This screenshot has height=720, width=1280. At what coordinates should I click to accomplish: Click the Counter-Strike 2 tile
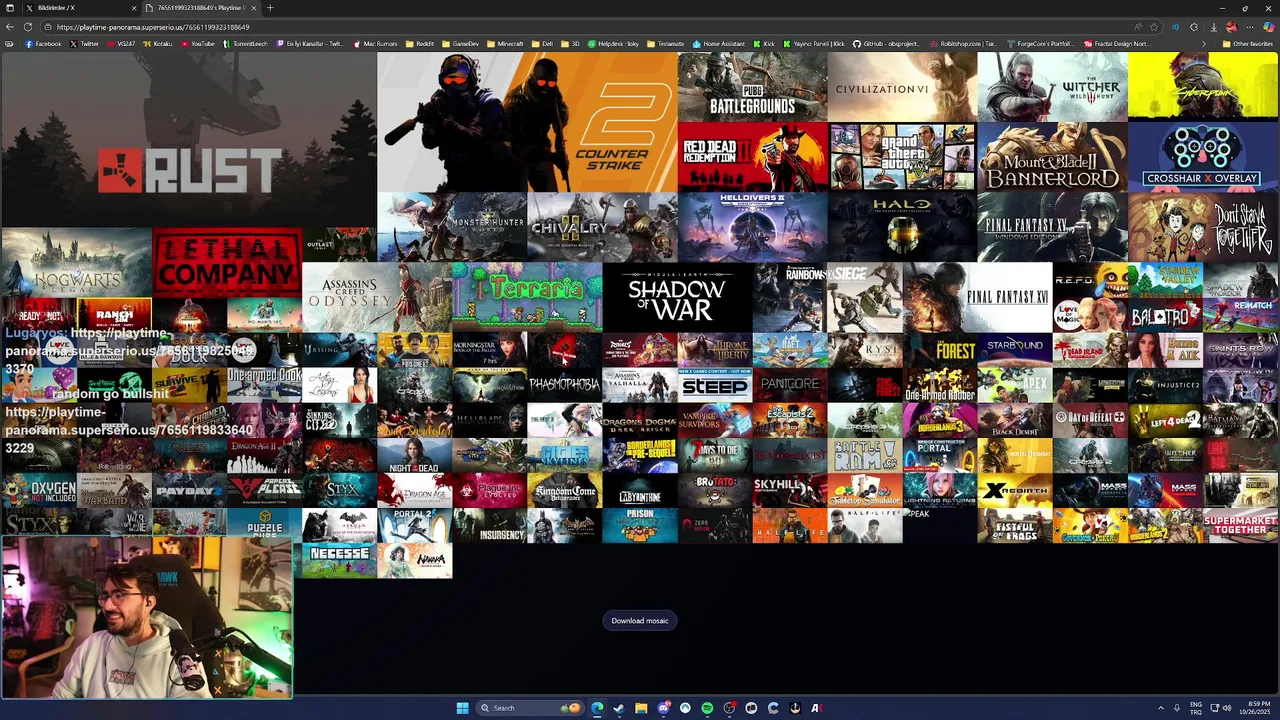tap(527, 122)
